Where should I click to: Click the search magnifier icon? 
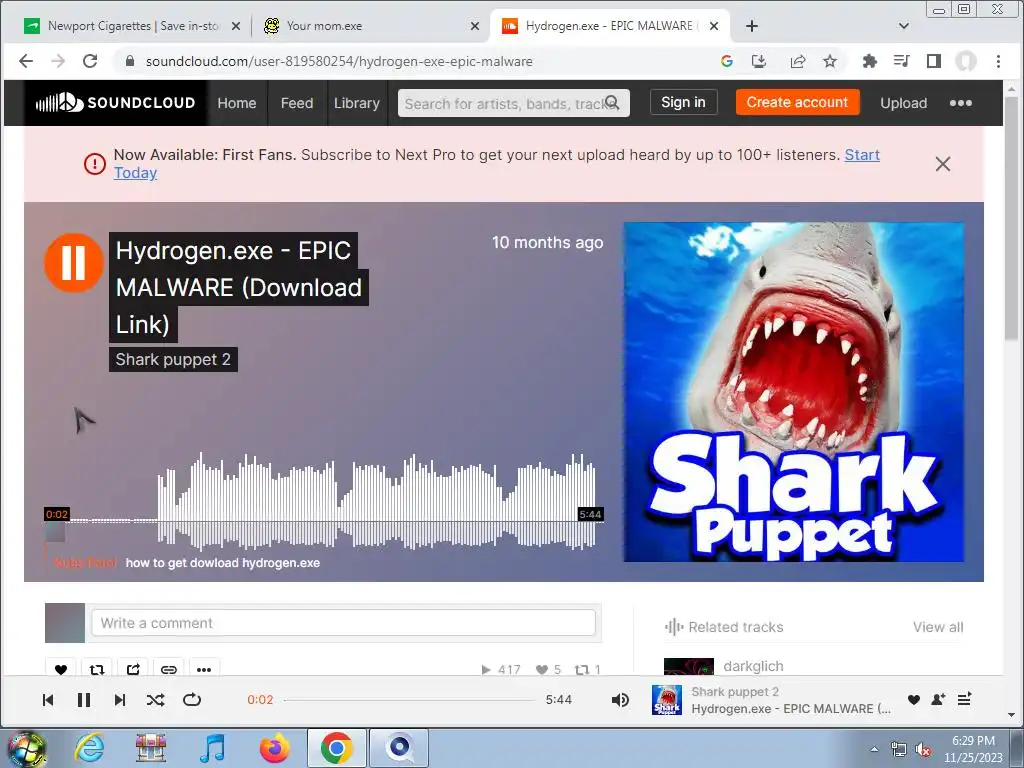click(x=612, y=103)
